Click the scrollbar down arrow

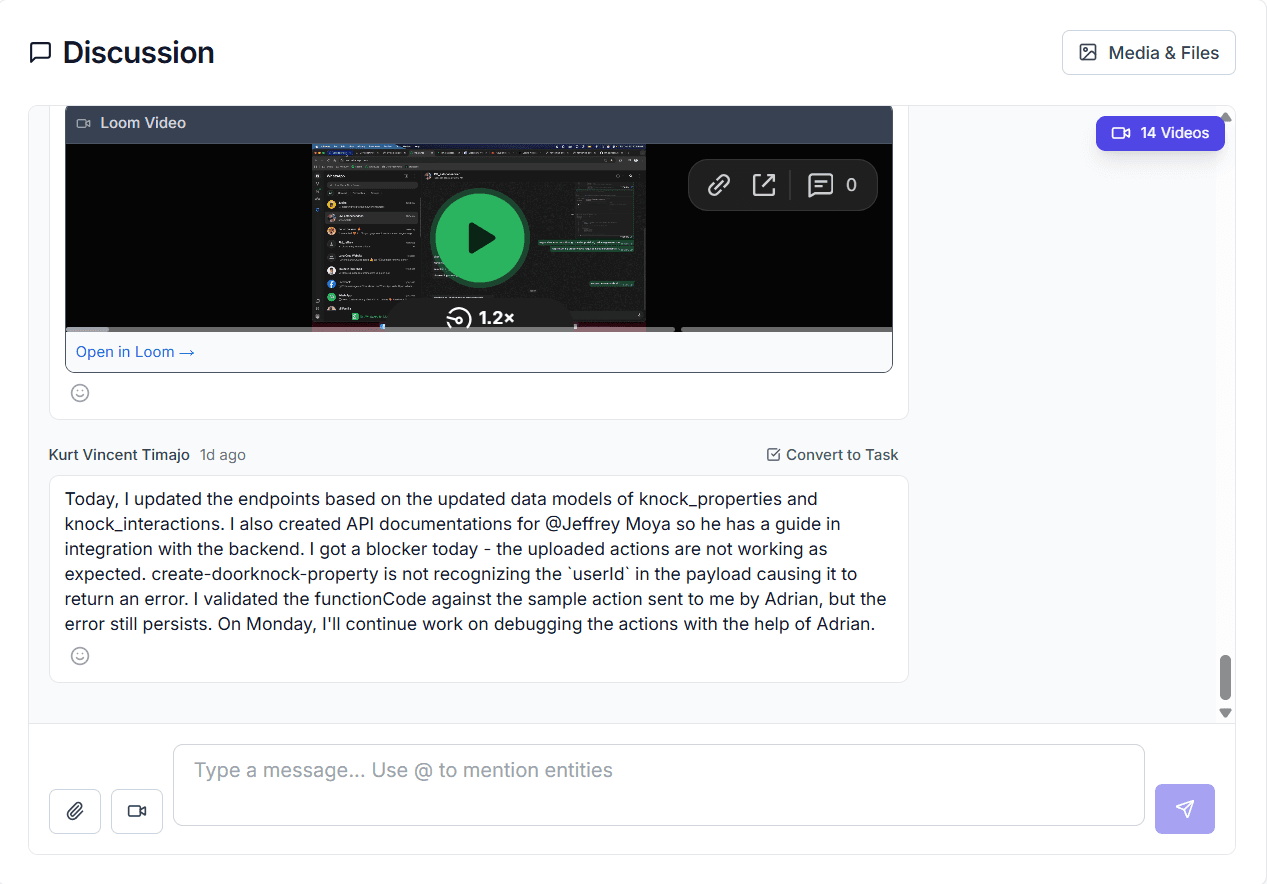click(1225, 713)
